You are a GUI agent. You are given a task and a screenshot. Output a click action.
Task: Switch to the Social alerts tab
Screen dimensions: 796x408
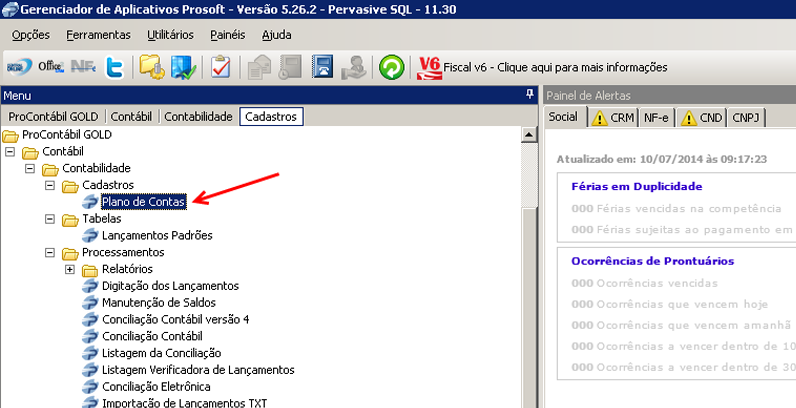[563, 117]
